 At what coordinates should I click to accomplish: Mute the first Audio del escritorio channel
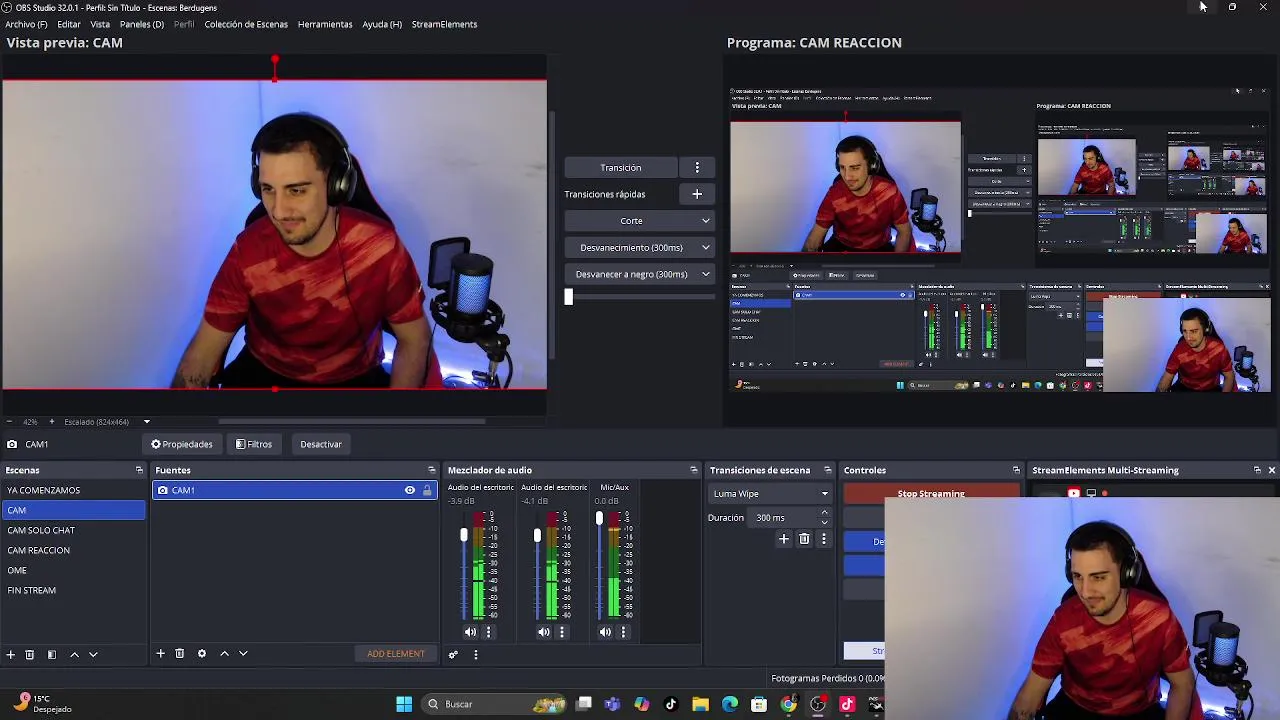click(471, 632)
